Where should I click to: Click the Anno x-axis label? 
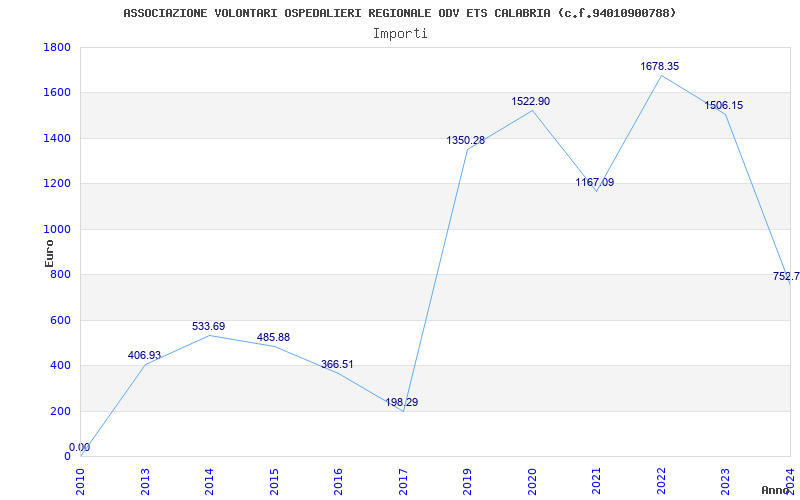(x=775, y=490)
